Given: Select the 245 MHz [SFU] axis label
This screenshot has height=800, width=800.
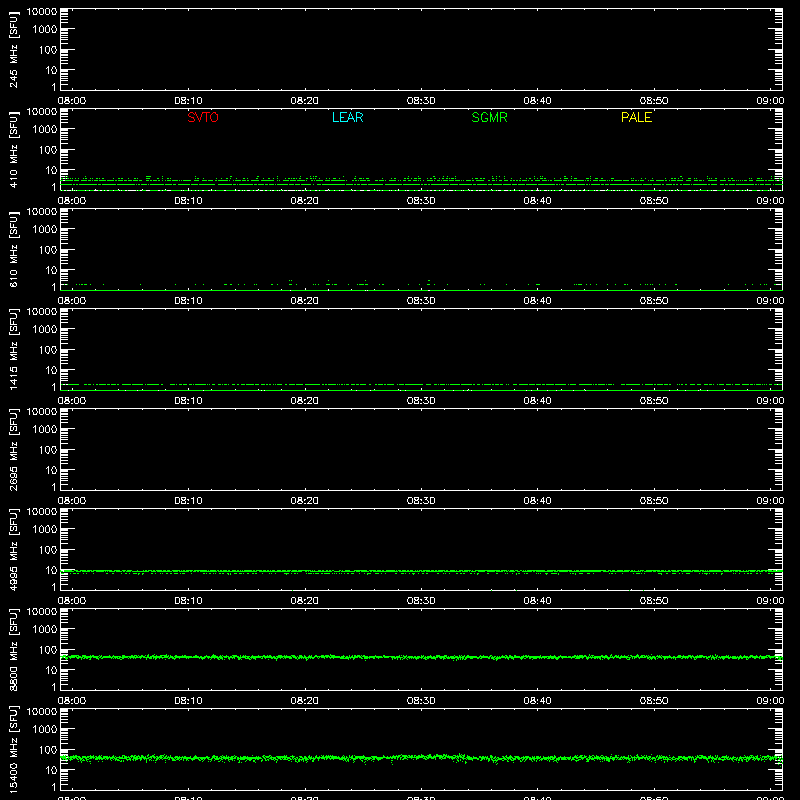Looking at the screenshot, I should tap(13, 49).
